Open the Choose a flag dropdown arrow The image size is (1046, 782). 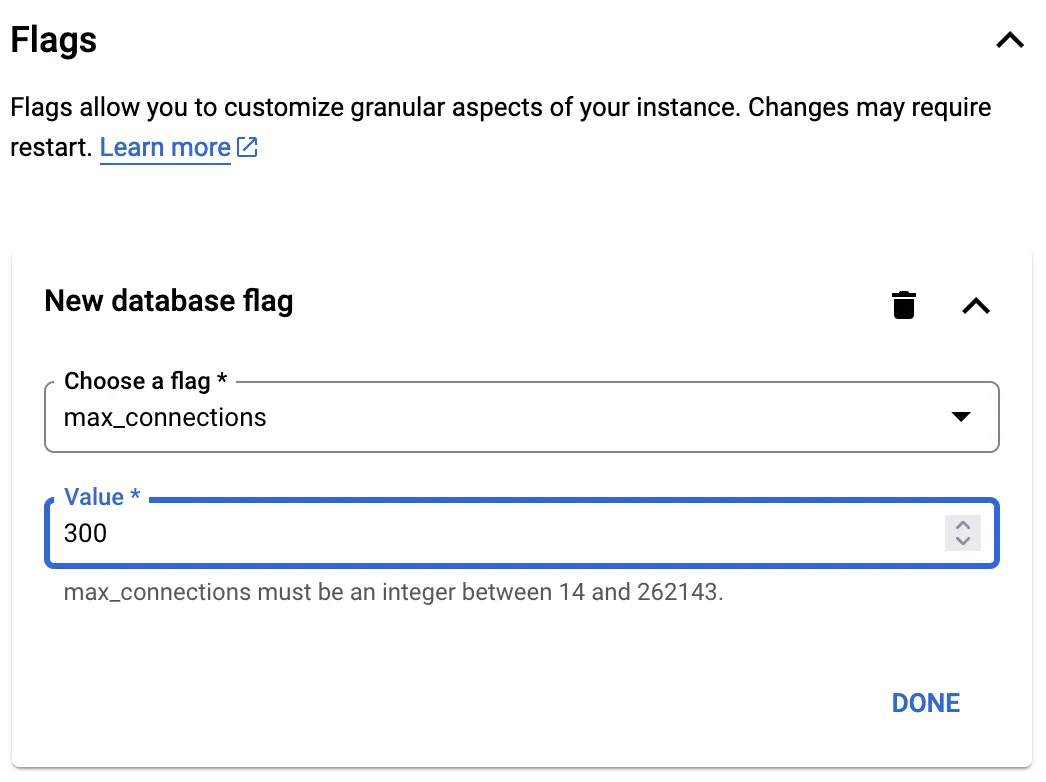tap(961, 417)
